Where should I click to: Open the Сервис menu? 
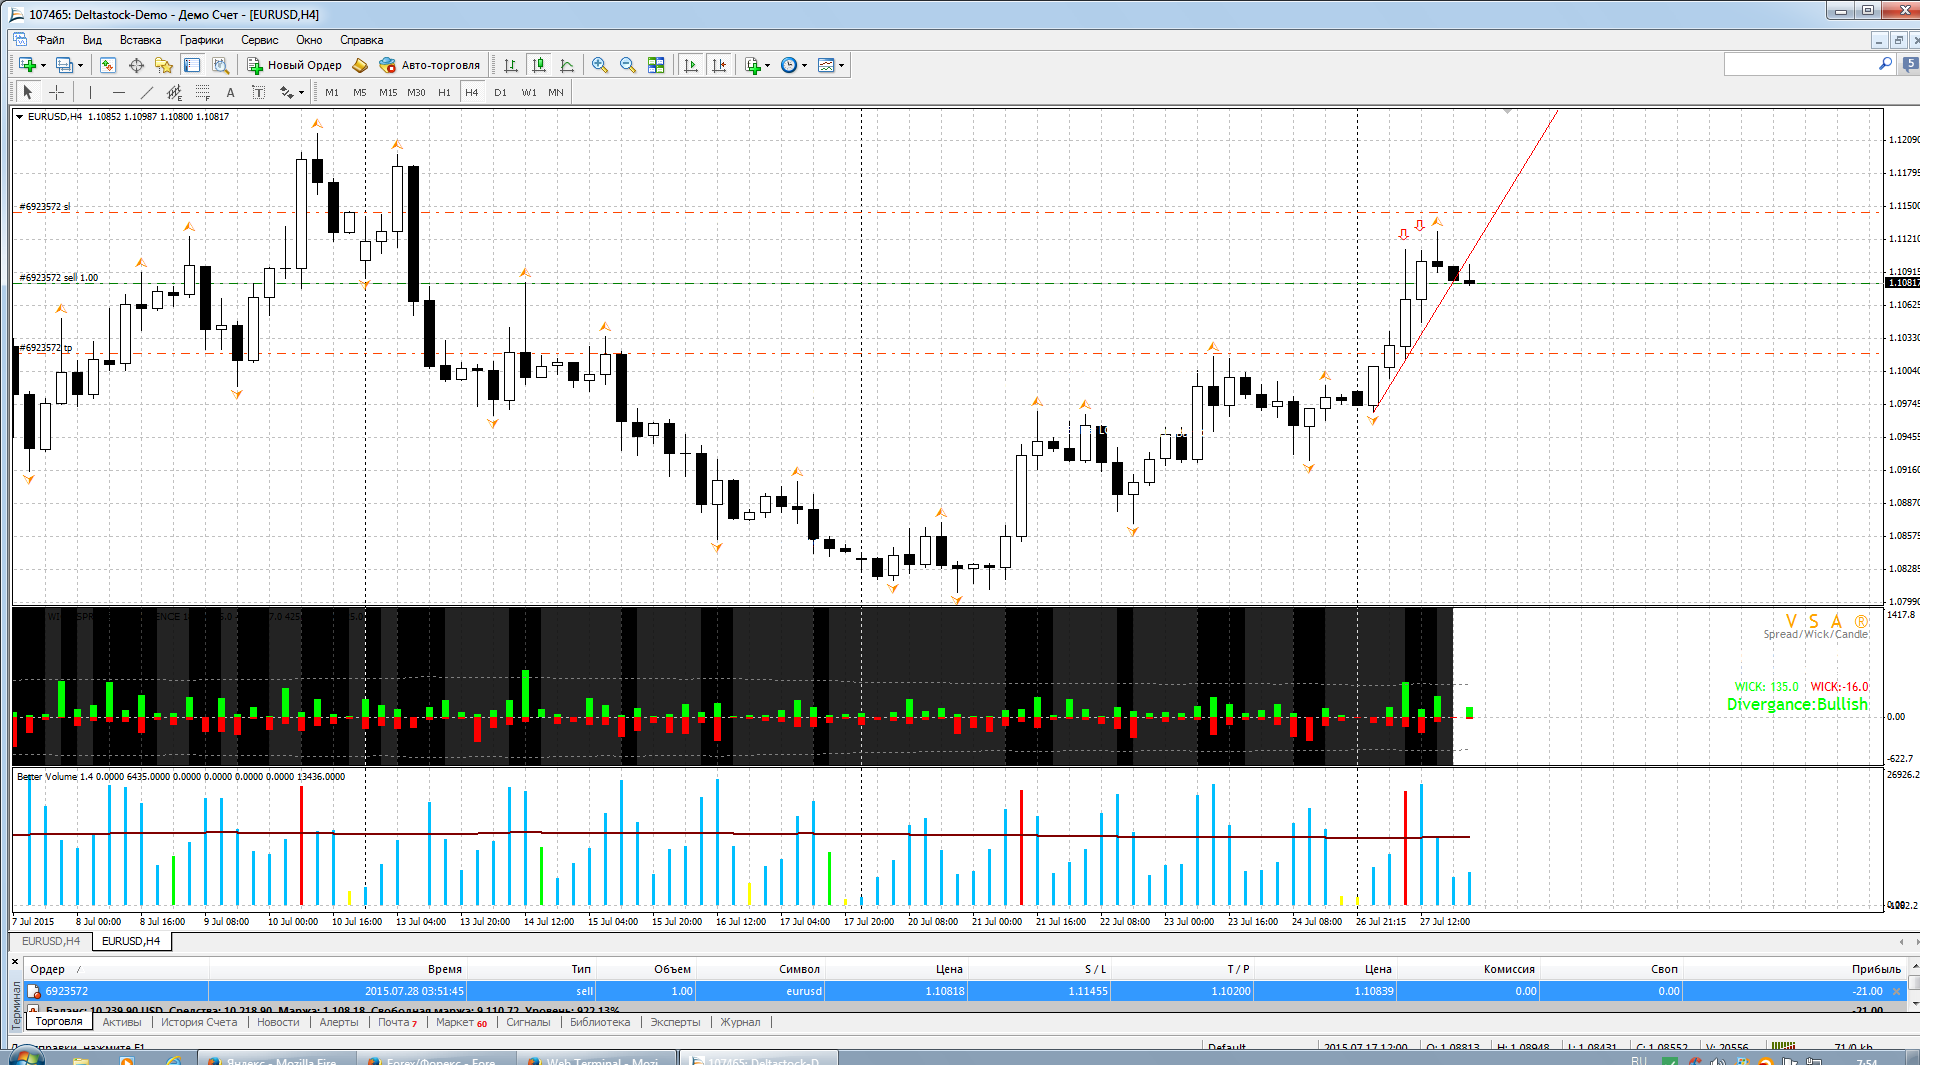click(x=259, y=40)
